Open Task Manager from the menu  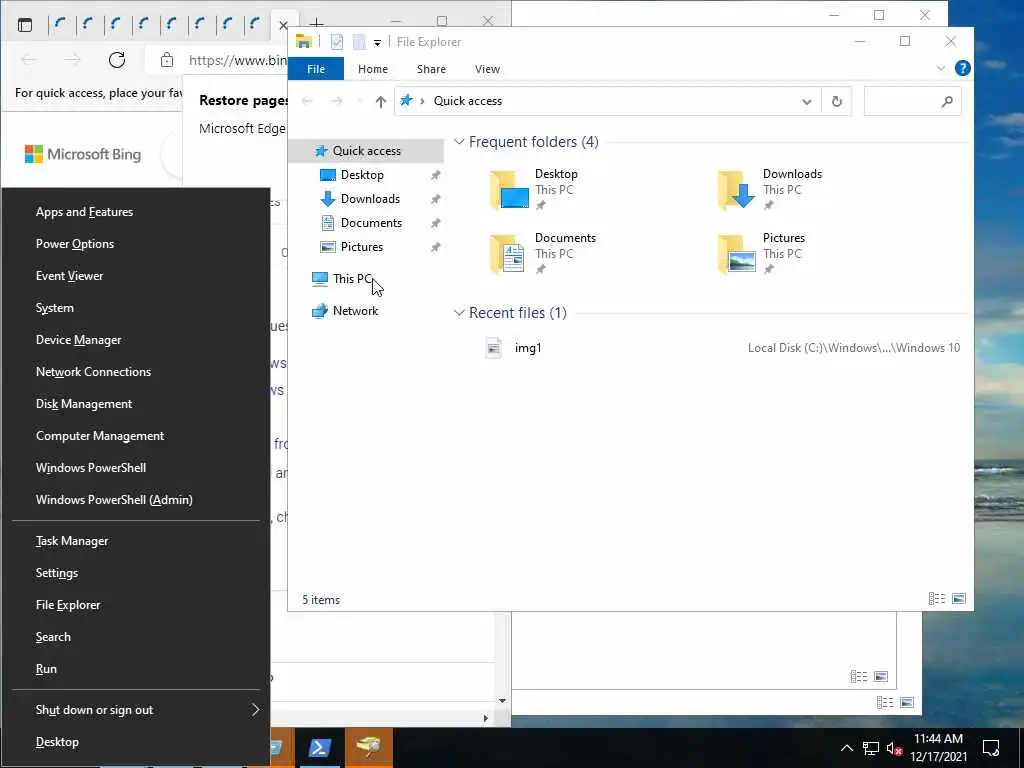pyautogui.click(x=72, y=541)
